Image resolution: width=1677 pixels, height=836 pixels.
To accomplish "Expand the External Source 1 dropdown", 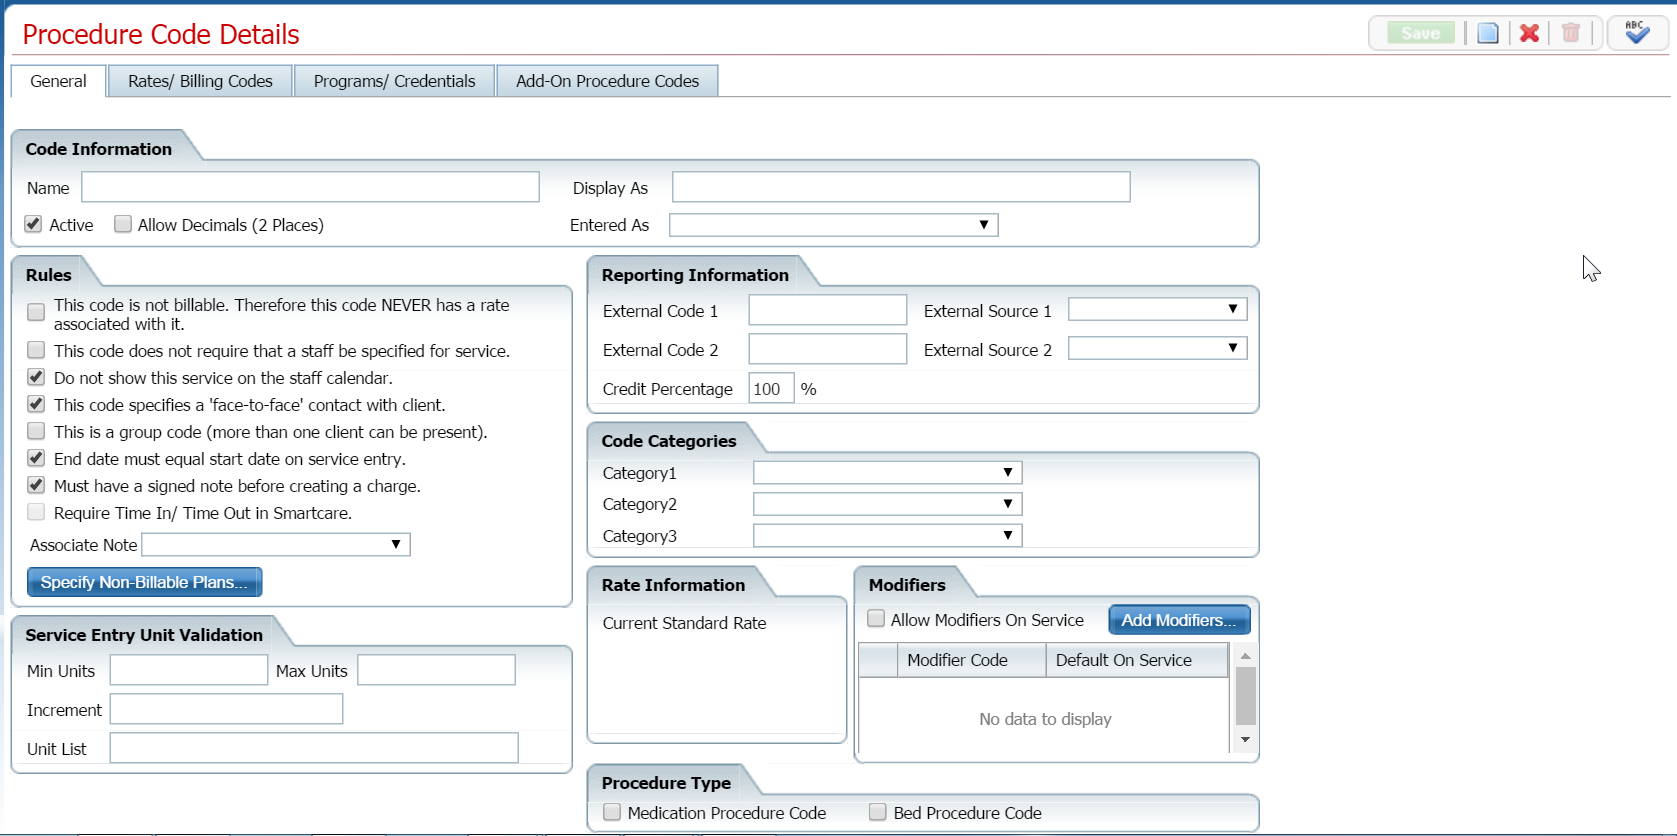I will 1157,310.
